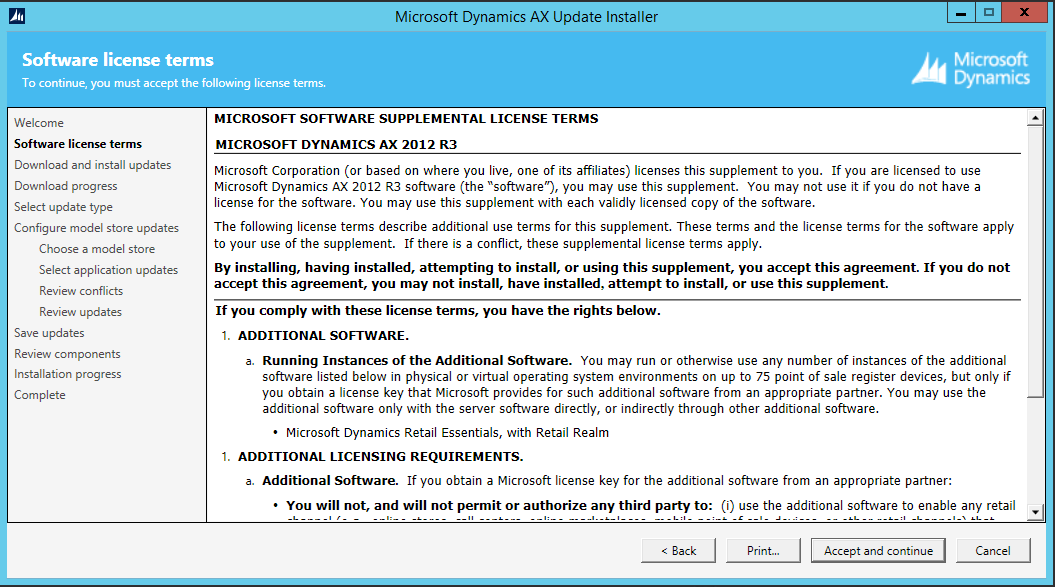The width and height of the screenshot is (1055, 587).
Task: Click the 'Software license terms' page title
Action: point(118,60)
